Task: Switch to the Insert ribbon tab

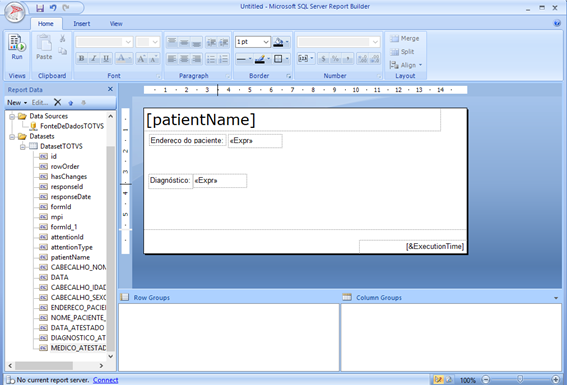Action: click(82, 23)
